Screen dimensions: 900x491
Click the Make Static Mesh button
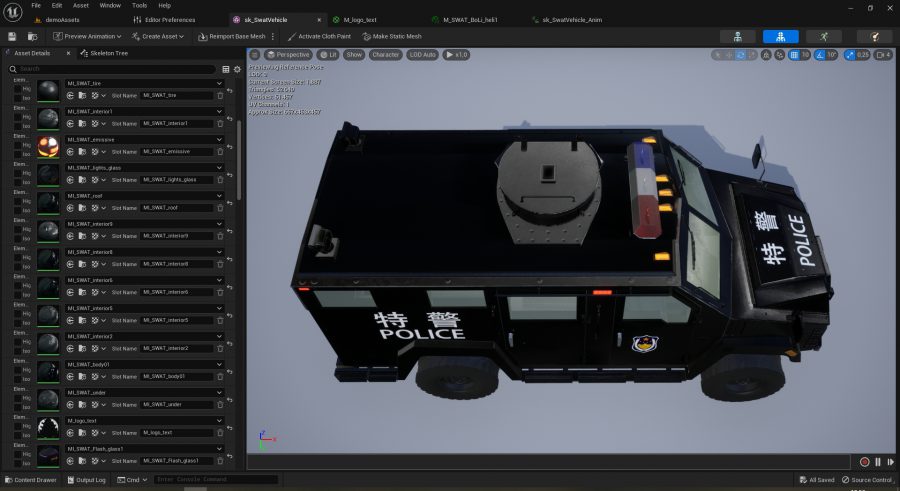click(x=392, y=36)
